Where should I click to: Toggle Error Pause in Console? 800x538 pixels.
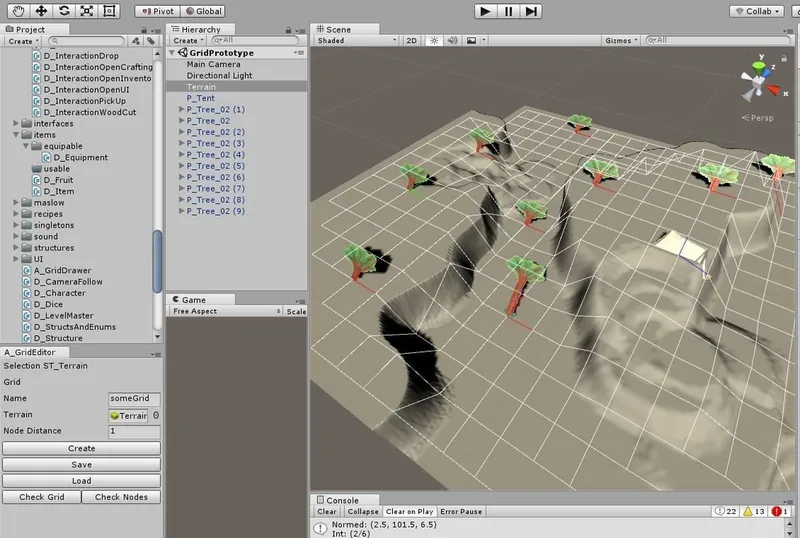tap(461, 511)
